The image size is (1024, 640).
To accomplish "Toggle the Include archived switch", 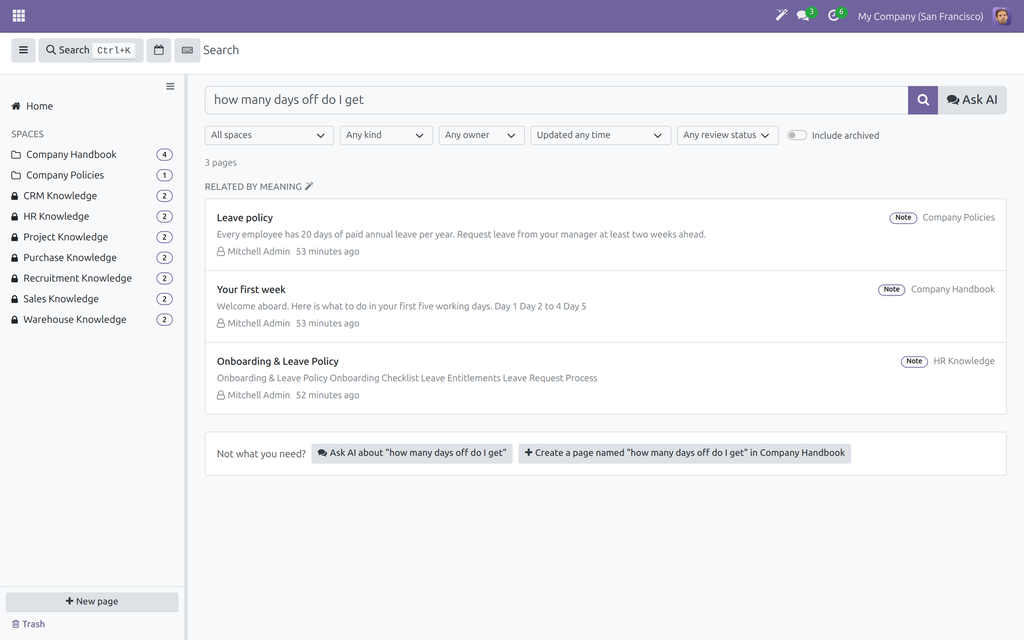I will tap(796, 135).
